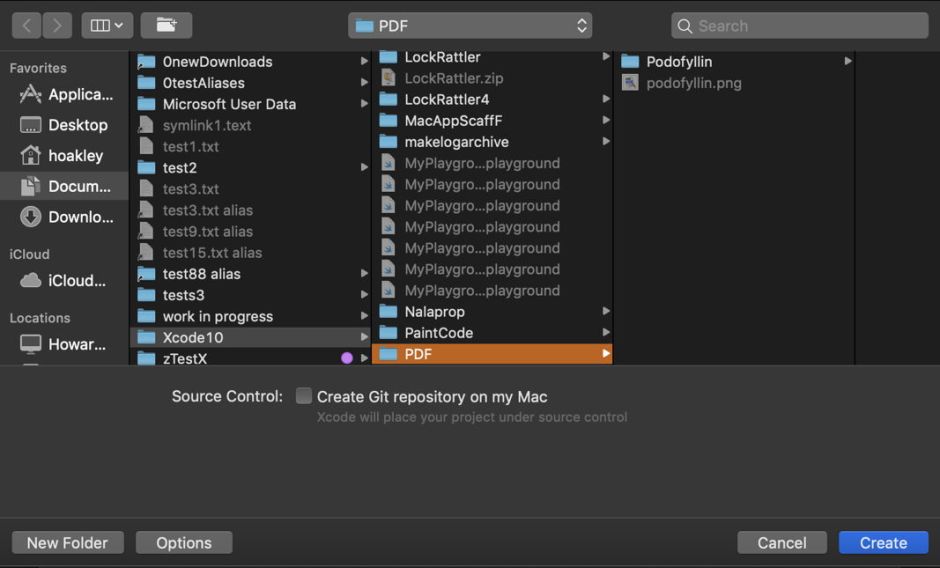Expand the LockRattler4 folder arrow

point(606,99)
